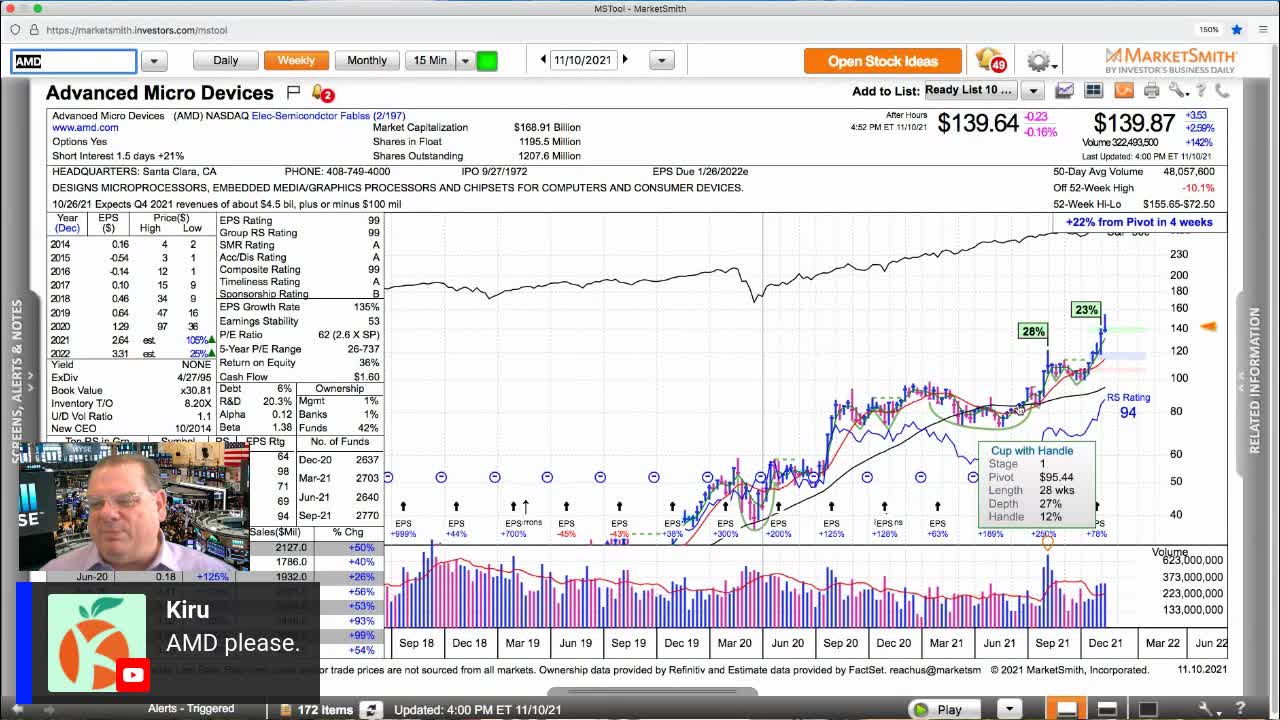
Task: Switch to the Daily chart tab
Action: coord(225,61)
